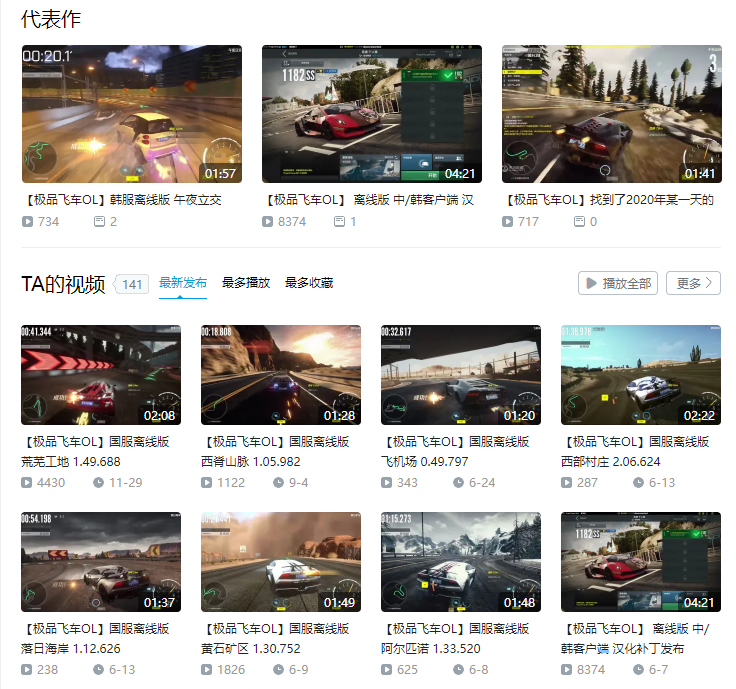Image resolution: width=736 pixels, height=689 pixels.
Task: Open 西脊山脉 video thumbnail
Action: pos(281,375)
